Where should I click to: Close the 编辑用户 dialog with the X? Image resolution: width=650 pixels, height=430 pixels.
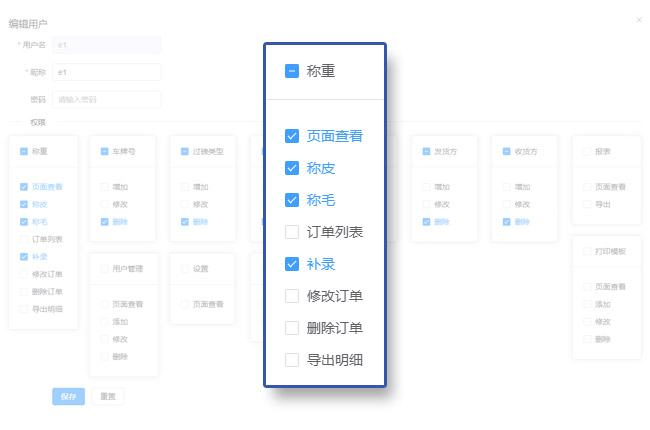coord(639,19)
